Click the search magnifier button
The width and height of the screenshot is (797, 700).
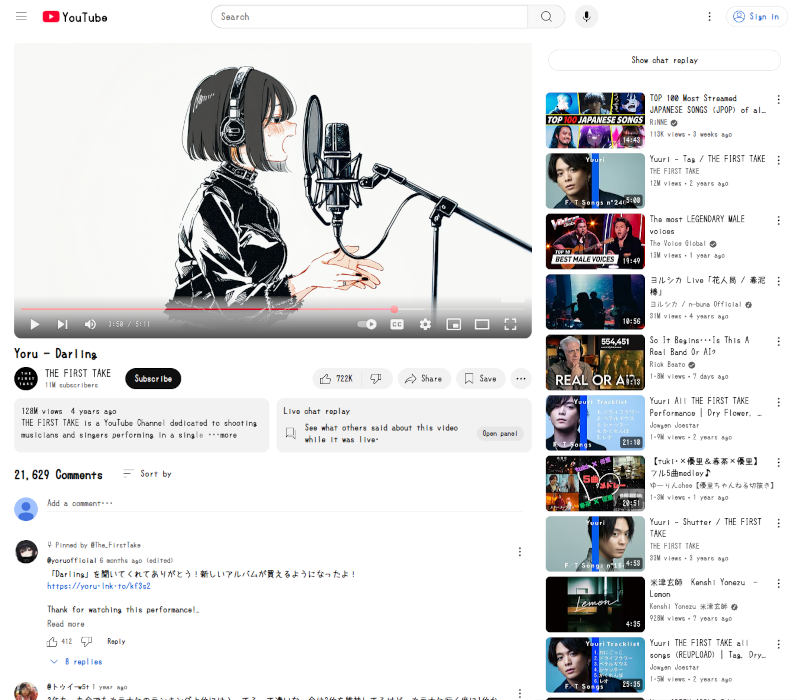tap(546, 17)
